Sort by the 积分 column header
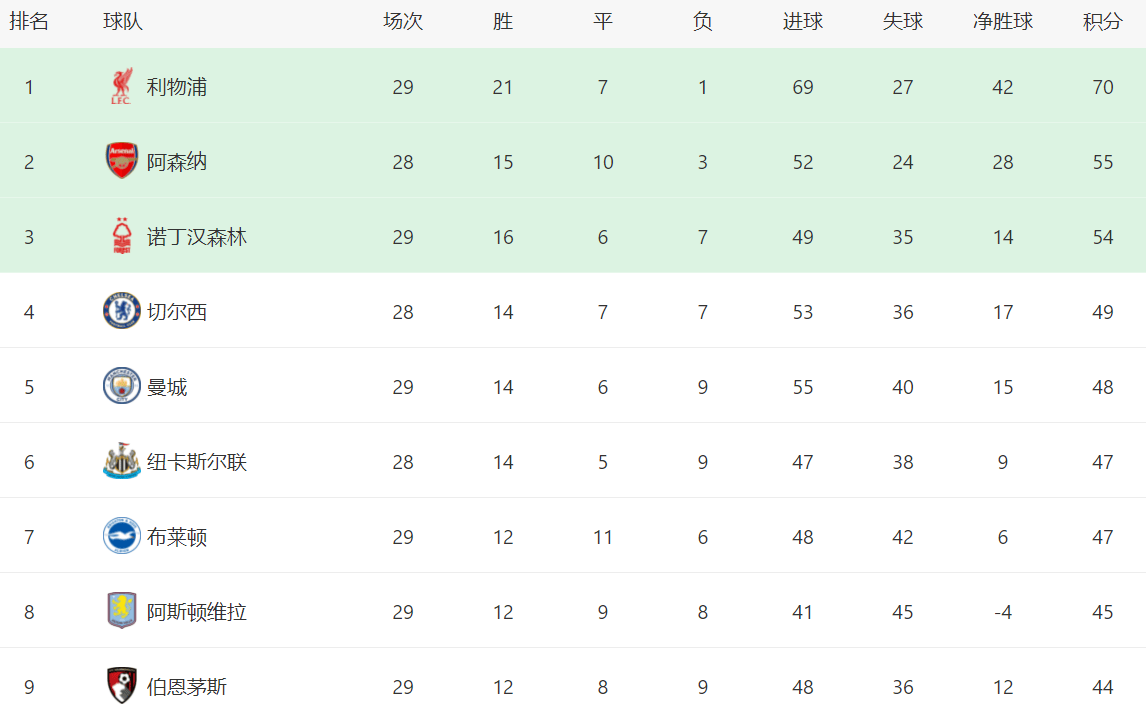The image size is (1146, 720). [1102, 22]
